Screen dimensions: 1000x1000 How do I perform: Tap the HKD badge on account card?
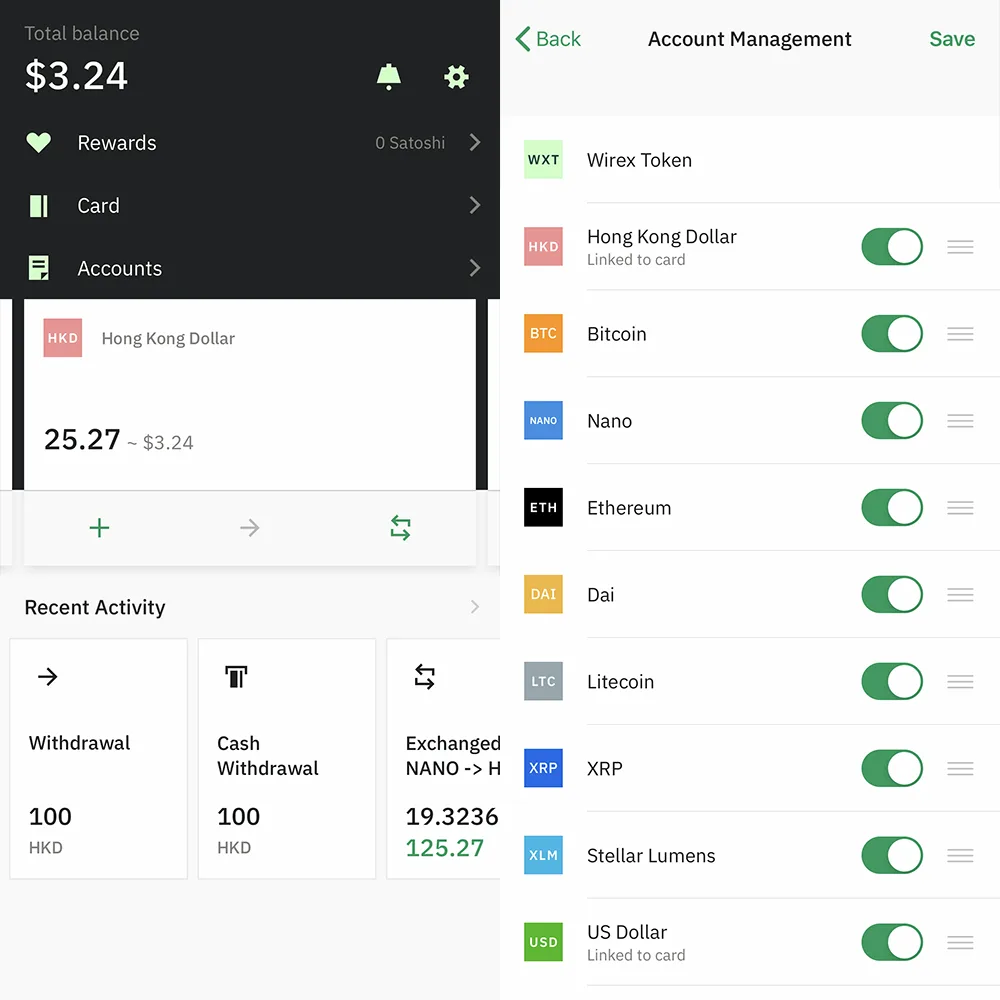(x=62, y=337)
